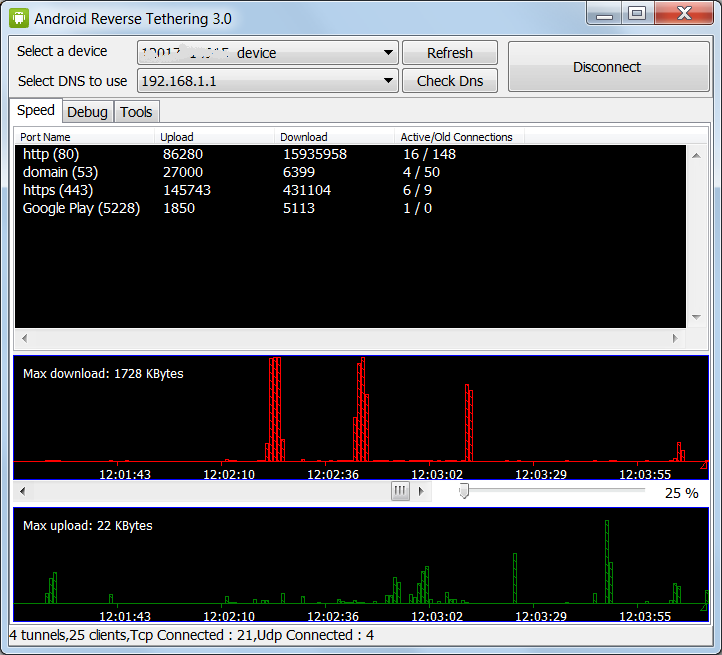The height and width of the screenshot is (655, 722).
Task: Click 12:02:10 marker on download graph
Action: click(229, 474)
